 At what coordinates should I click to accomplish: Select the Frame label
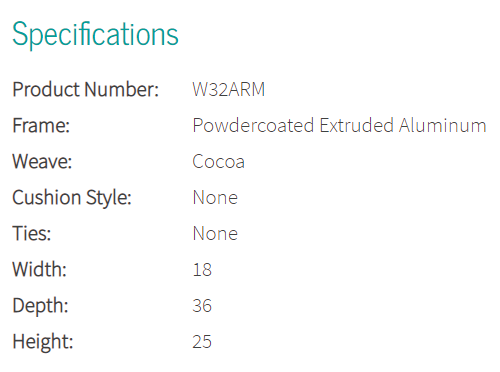(41, 126)
